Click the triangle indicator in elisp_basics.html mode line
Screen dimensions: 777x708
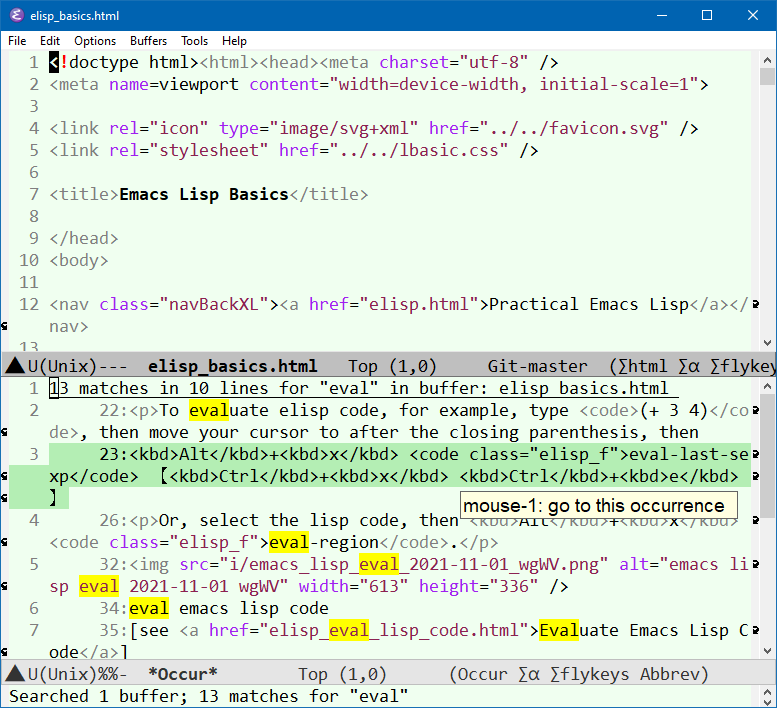15,366
